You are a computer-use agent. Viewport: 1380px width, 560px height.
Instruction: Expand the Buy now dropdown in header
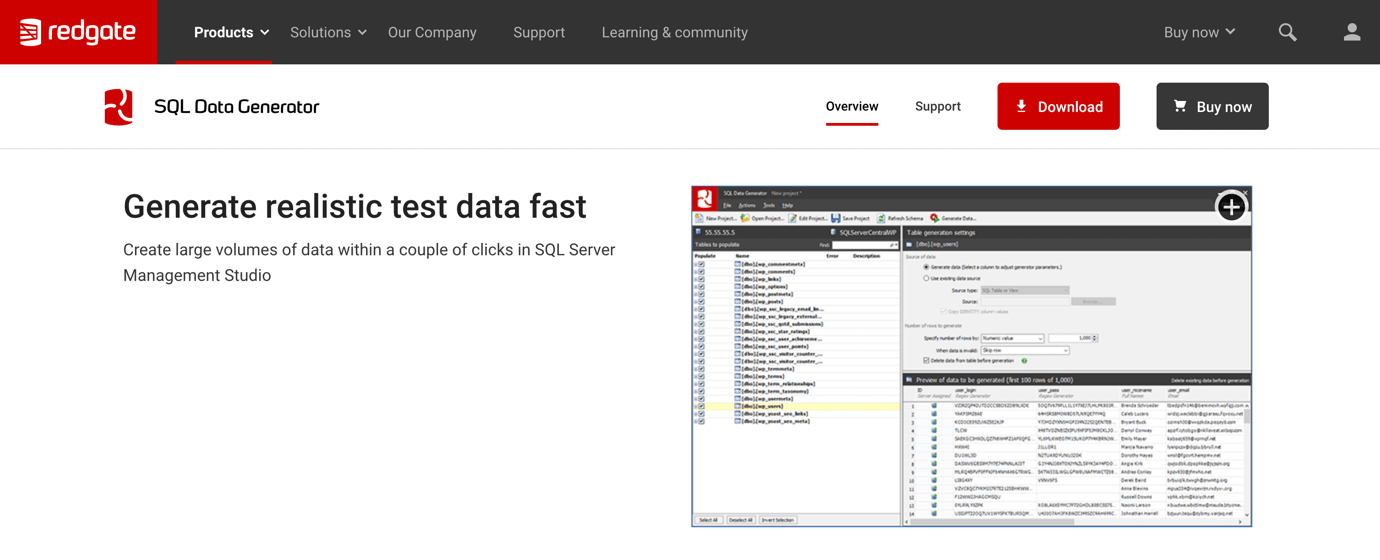(x=1199, y=32)
